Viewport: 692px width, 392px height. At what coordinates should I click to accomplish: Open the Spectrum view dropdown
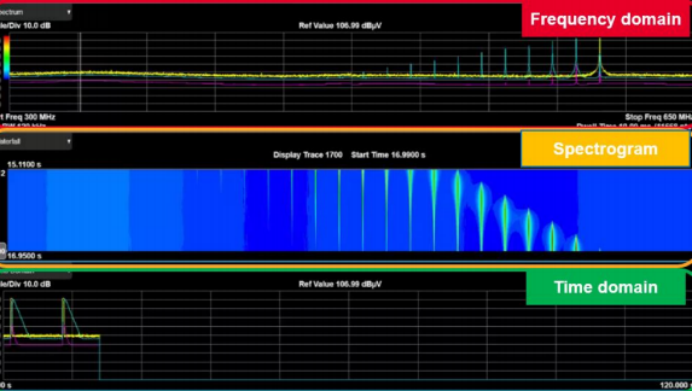35,12
